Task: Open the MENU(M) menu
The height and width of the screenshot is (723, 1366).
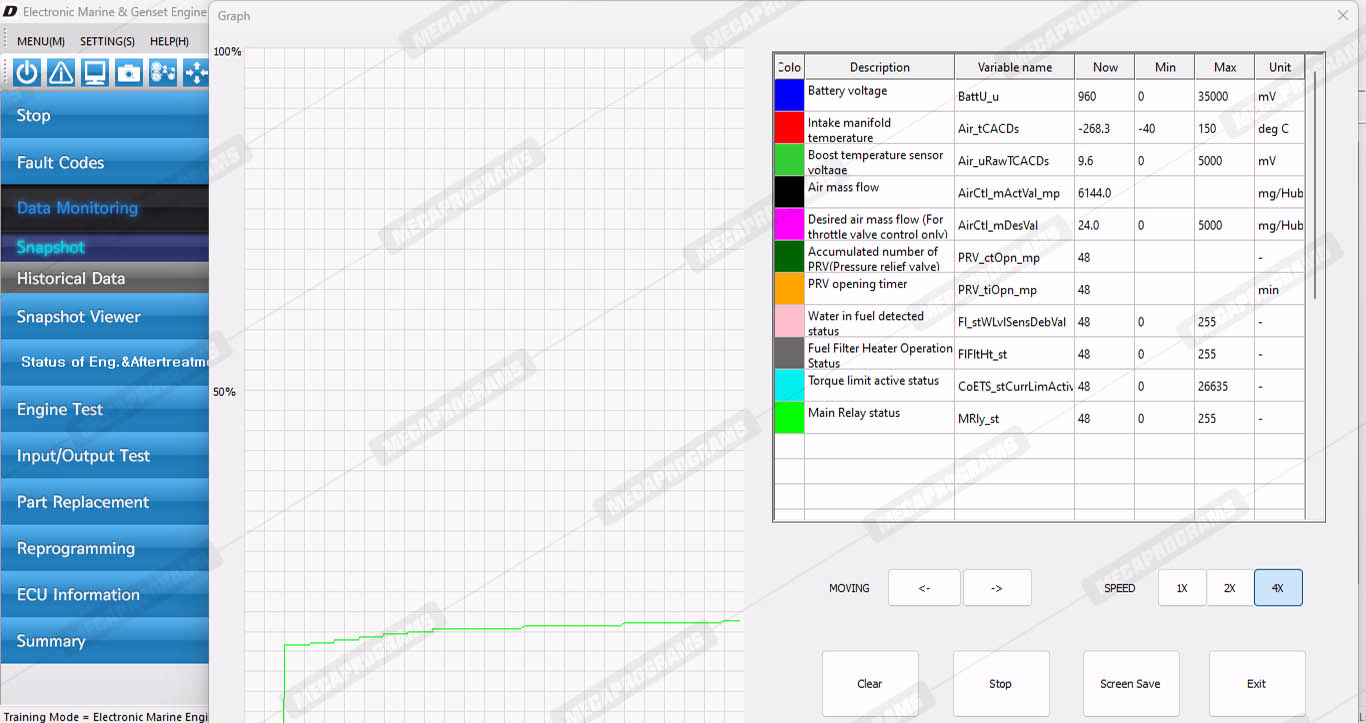Action: click(41, 41)
